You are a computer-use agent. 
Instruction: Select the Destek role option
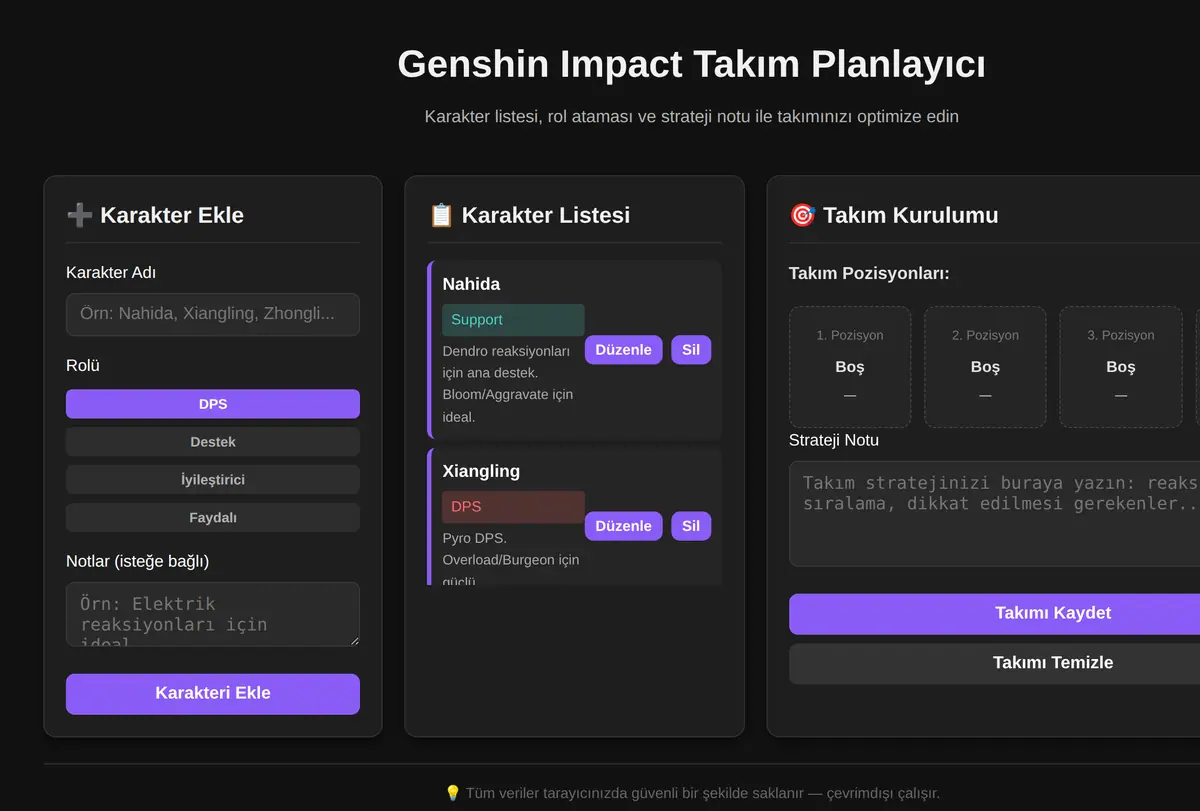click(x=212, y=442)
